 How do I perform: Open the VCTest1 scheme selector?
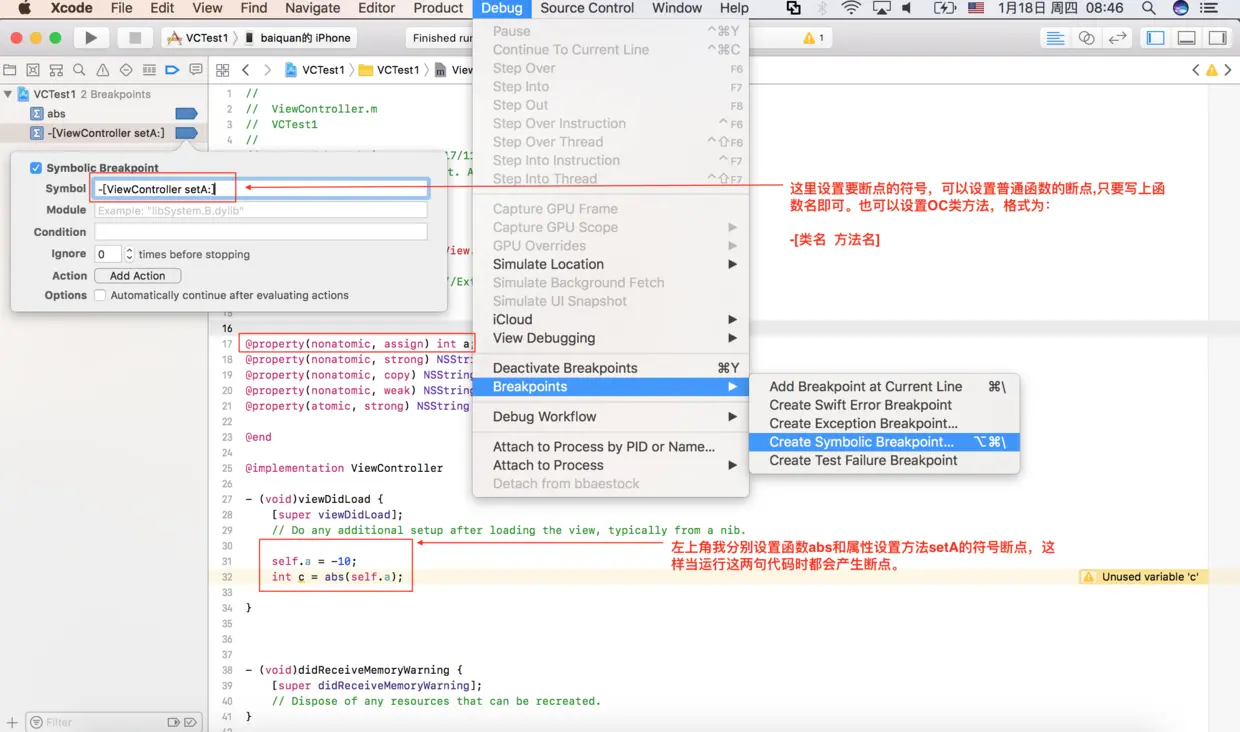[198, 38]
